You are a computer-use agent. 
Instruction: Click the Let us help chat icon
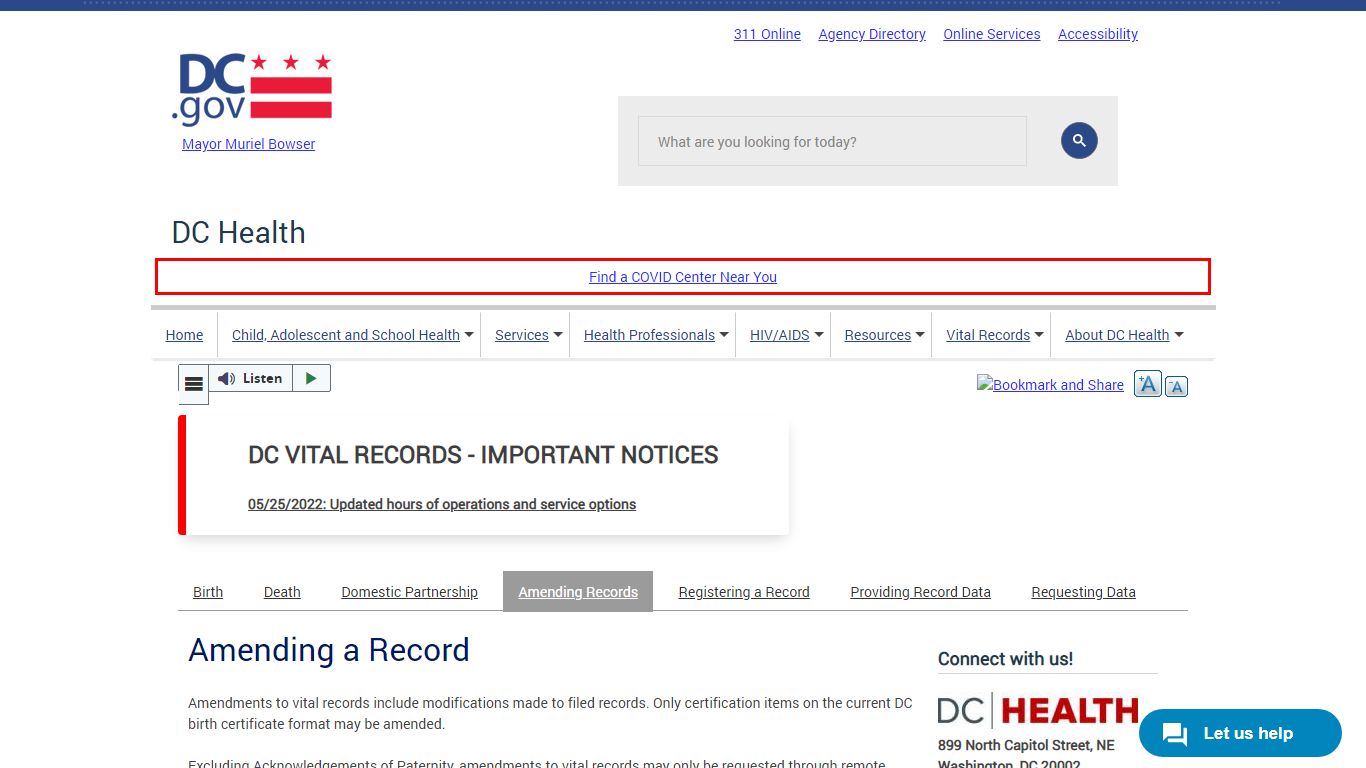(x=1175, y=734)
